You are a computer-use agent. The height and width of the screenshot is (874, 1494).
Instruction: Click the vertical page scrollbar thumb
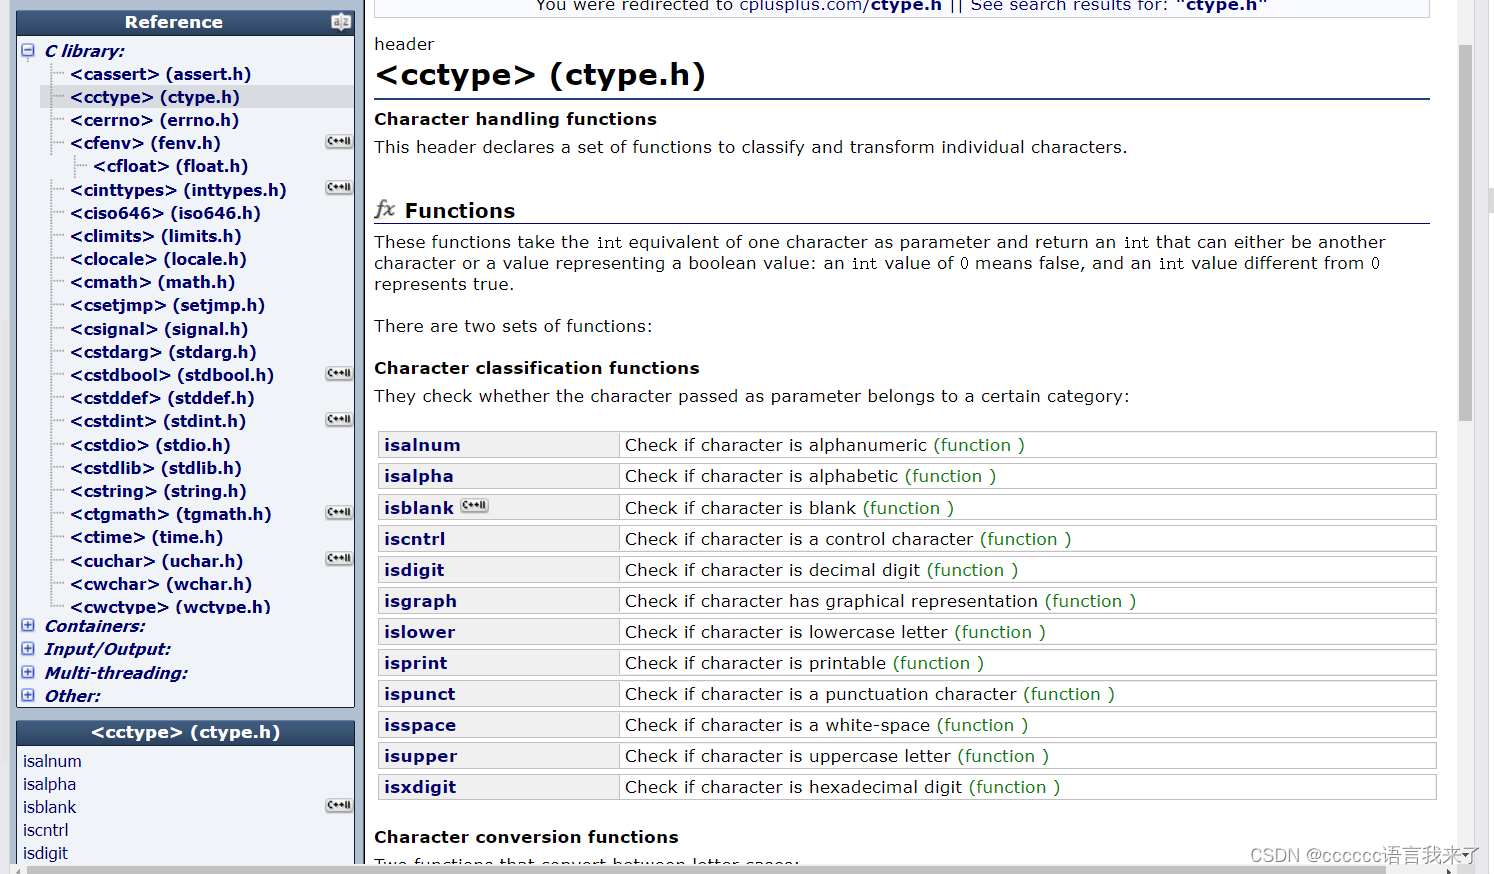point(1465,232)
